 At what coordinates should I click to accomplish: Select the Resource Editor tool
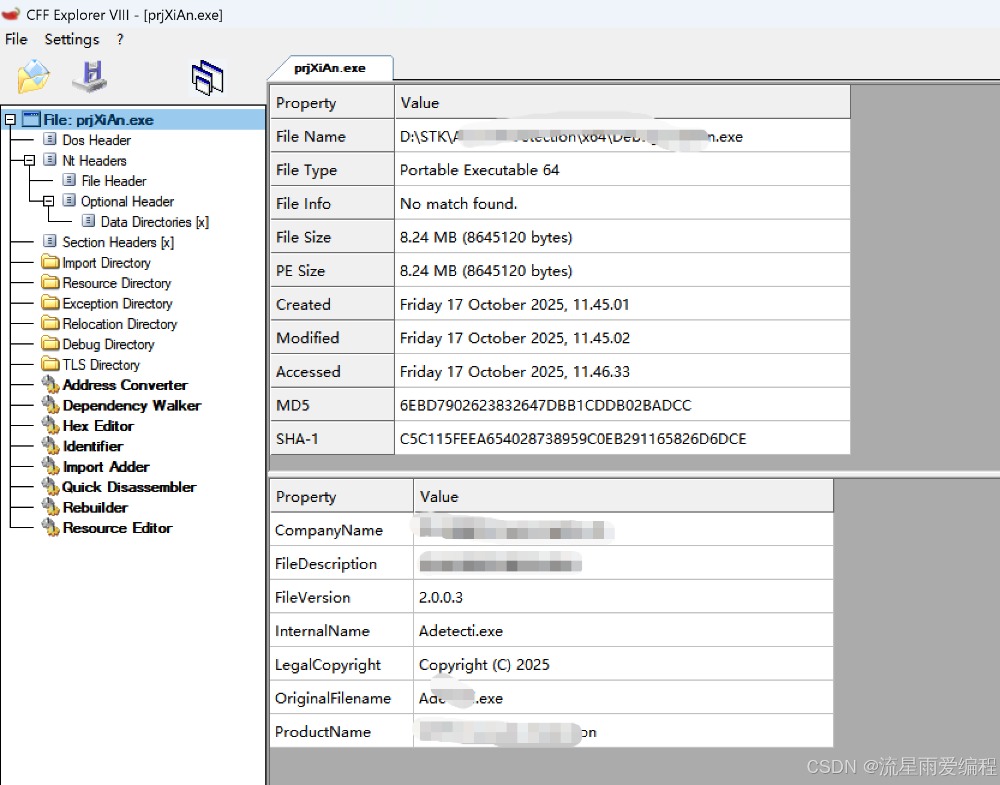(117, 528)
